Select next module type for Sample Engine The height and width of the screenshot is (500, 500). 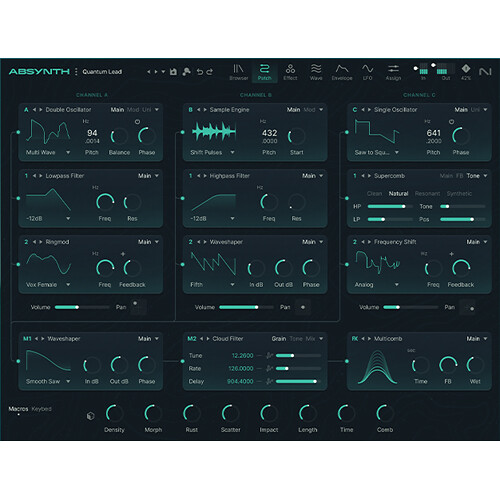click(205, 110)
